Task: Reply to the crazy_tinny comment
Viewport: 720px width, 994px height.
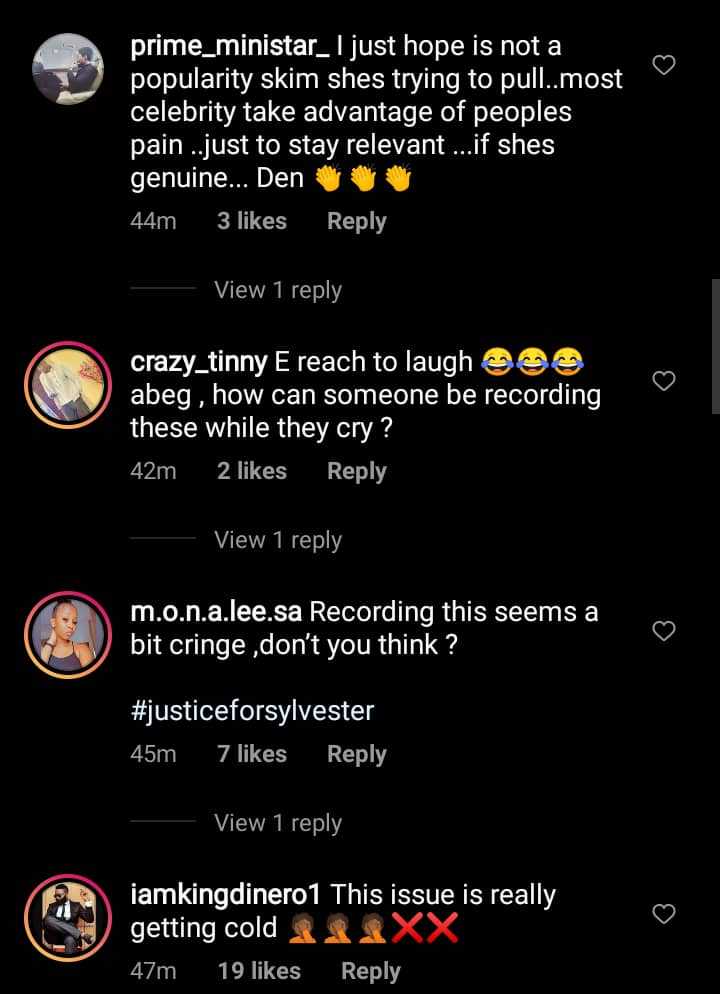Action: click(356, 471)
